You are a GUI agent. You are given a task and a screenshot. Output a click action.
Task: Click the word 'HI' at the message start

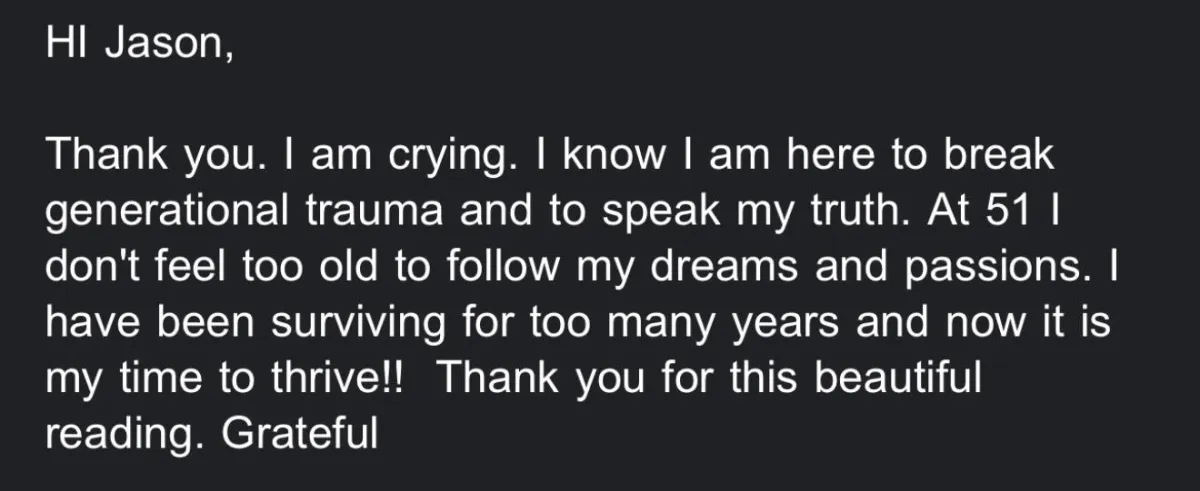click(66, 47)
